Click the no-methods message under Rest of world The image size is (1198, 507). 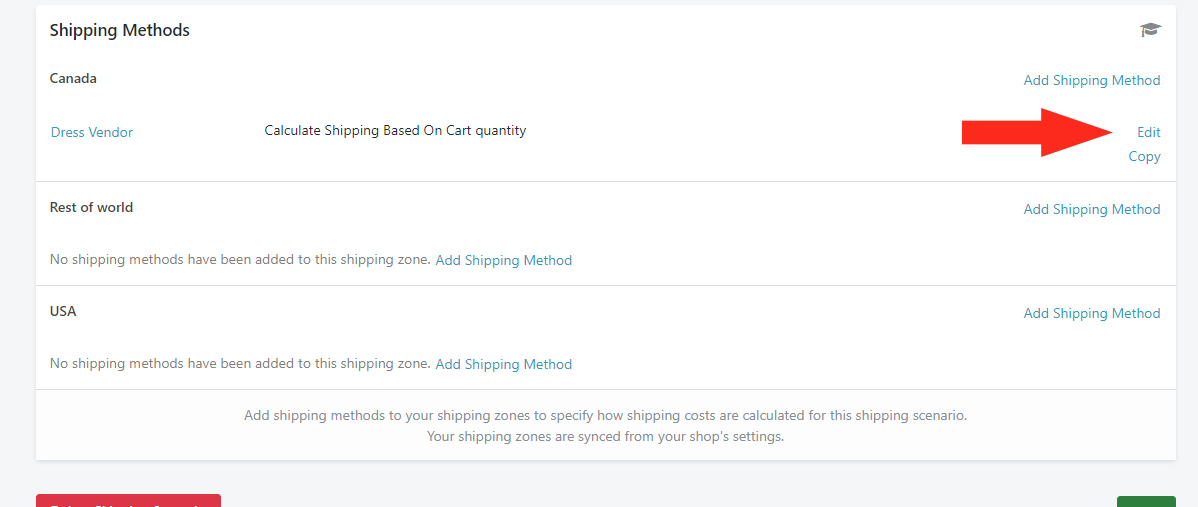point(240,260)
